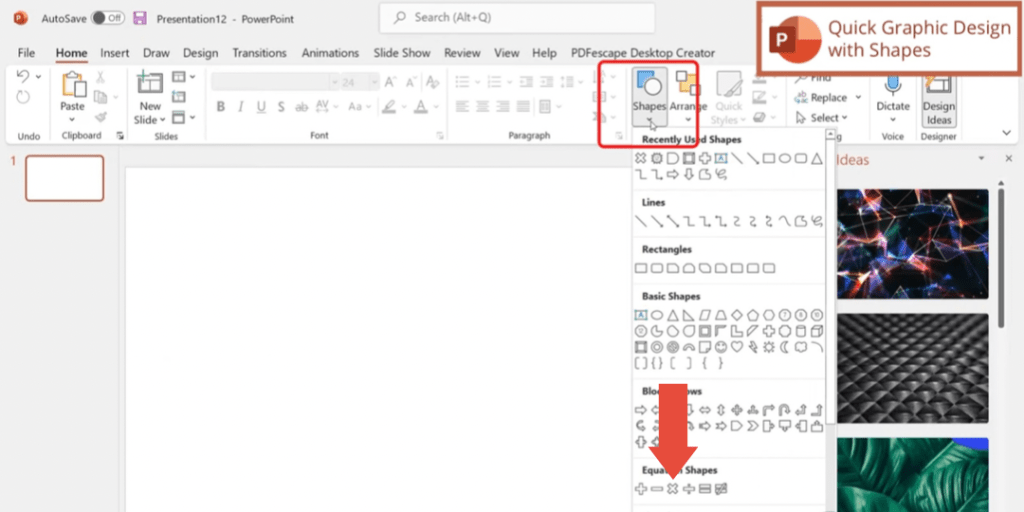The height and width of the screenshot is (512, 1024).
Task: Click the Save floppy disk icon
Action: [x=140, y=18]
